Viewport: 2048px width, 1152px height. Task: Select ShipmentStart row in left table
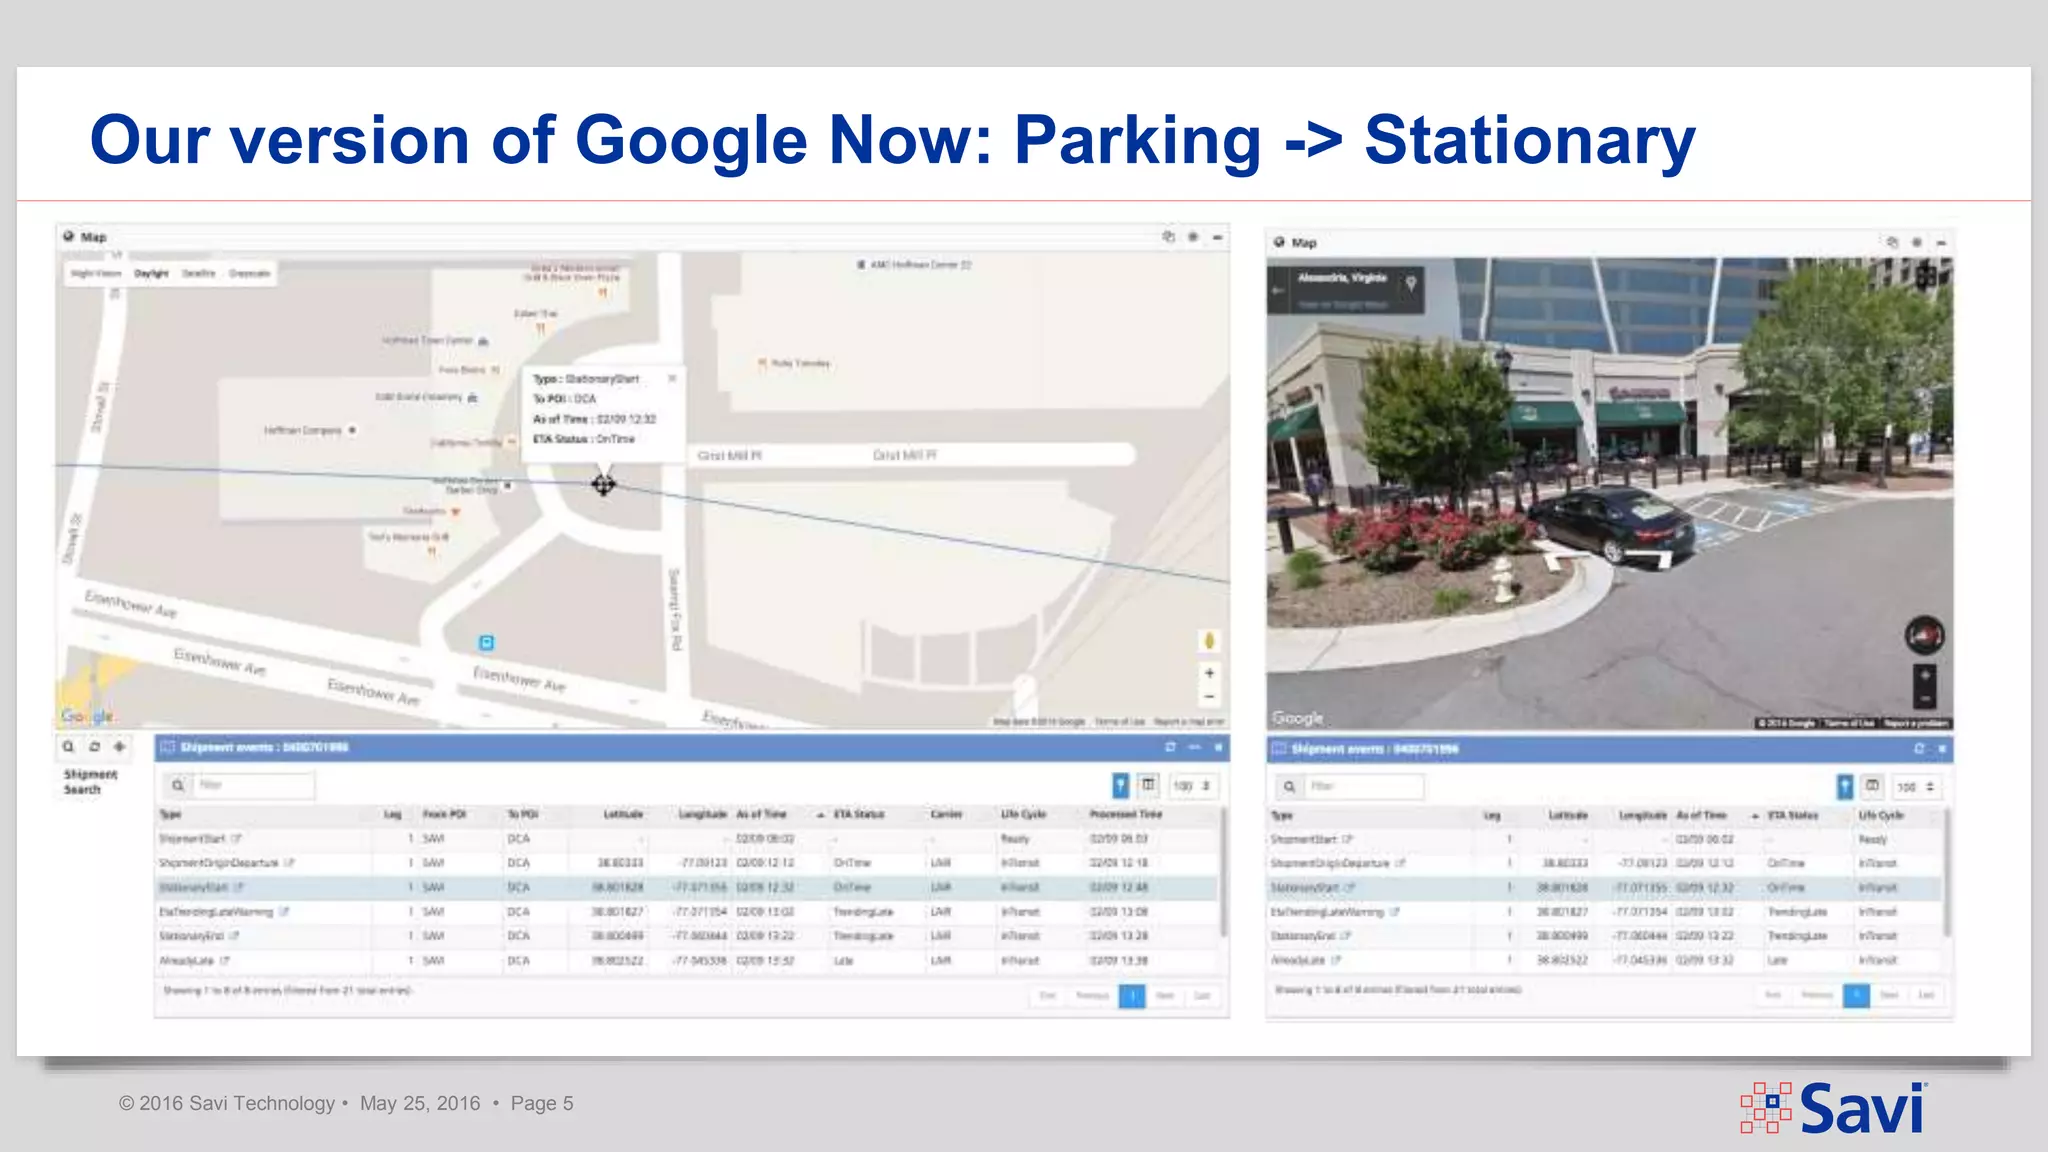click(688, 839)
